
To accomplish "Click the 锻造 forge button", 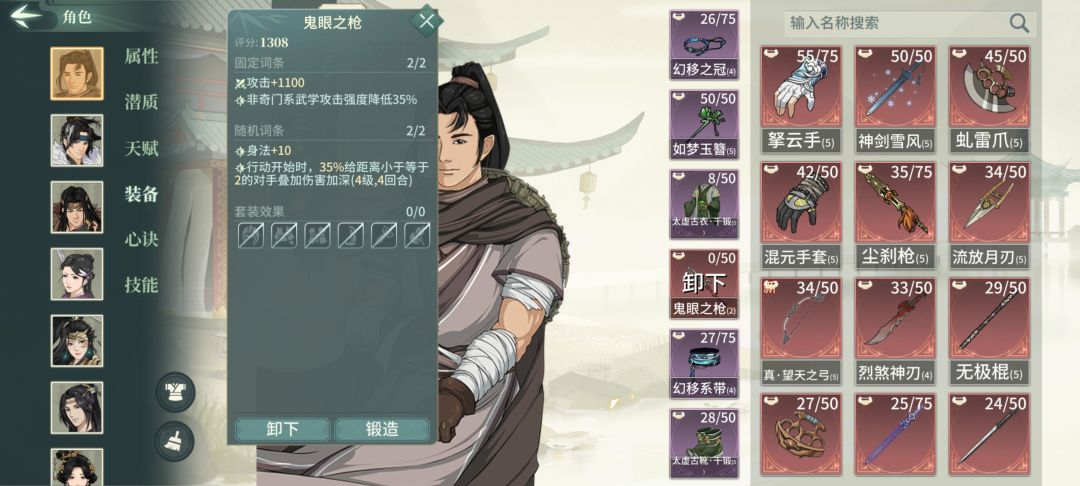I will point(382,429).
